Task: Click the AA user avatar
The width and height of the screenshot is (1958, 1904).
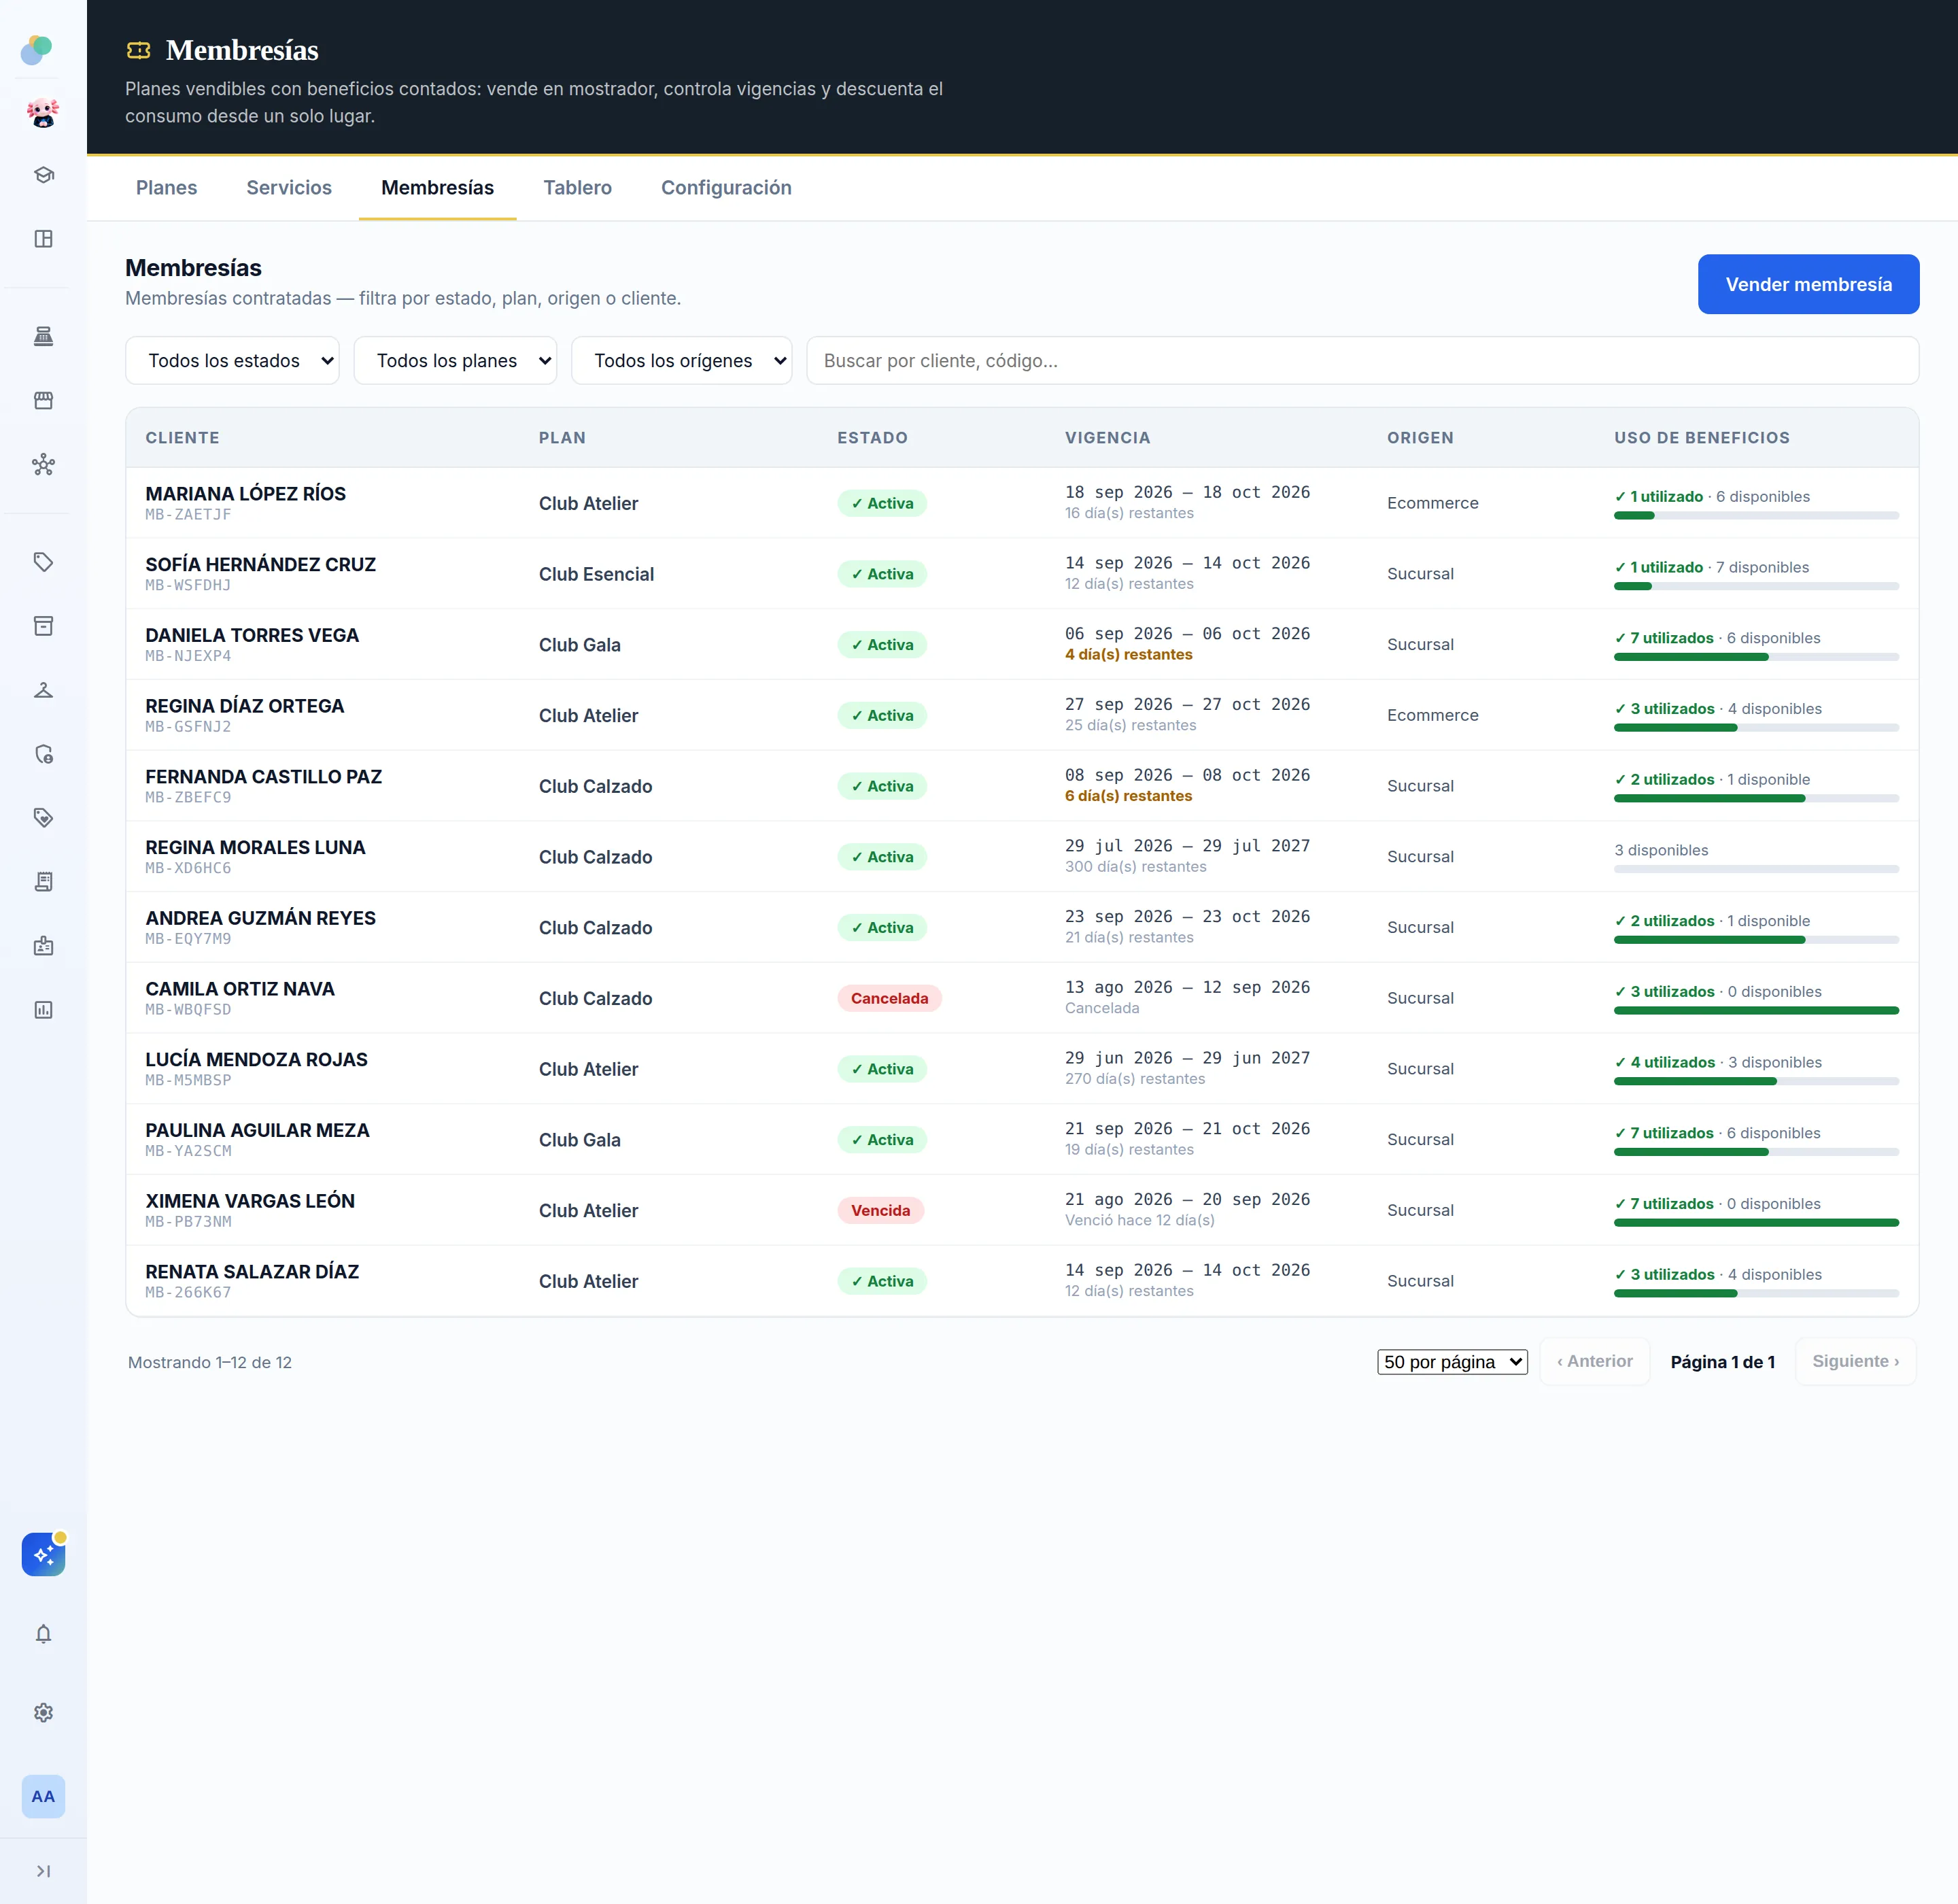Action: (x=43, y=1797)
